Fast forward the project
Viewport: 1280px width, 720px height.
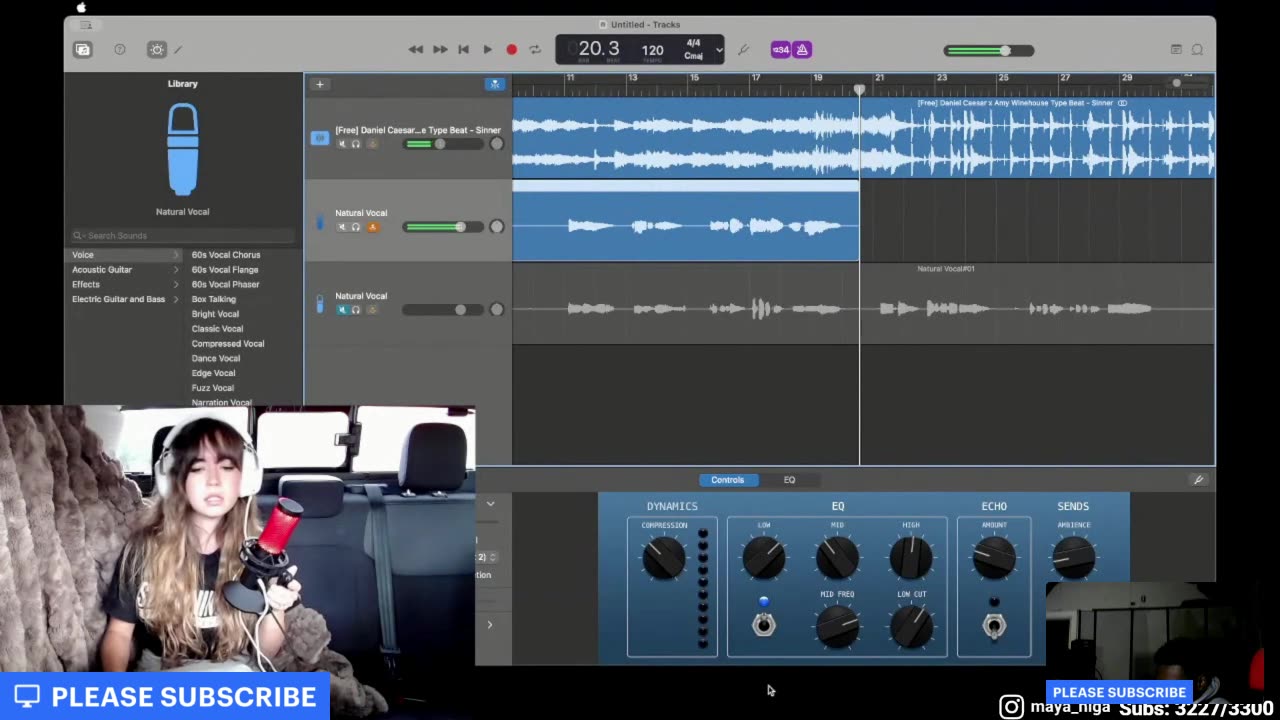(440, 49)
